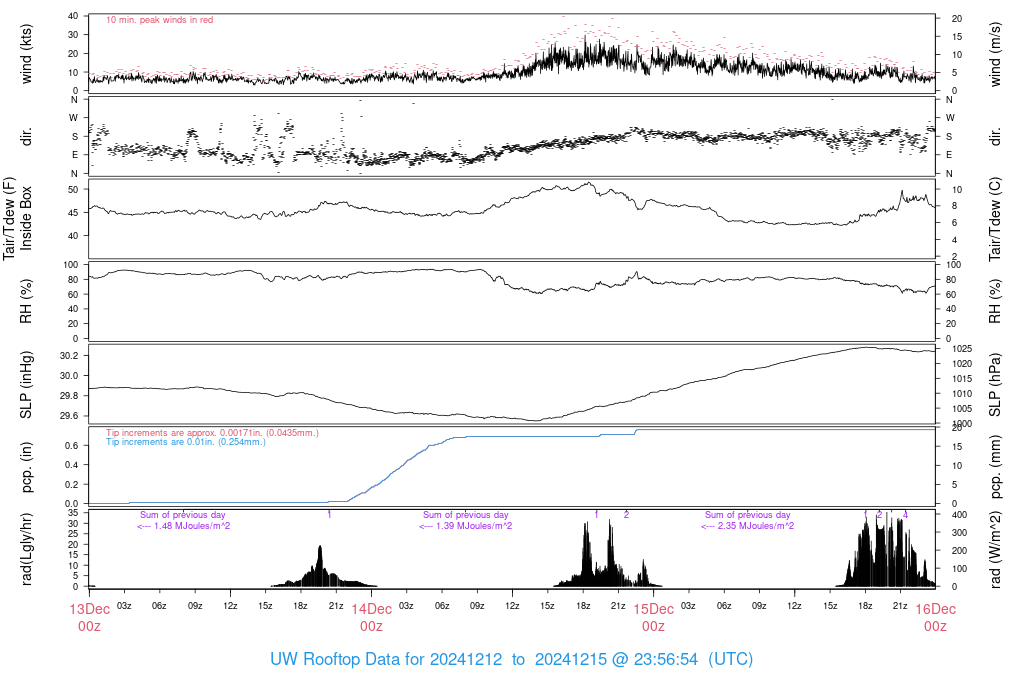Click the '400' W/m^2 tick value
1024x700 pixels.
coord(959,515)
